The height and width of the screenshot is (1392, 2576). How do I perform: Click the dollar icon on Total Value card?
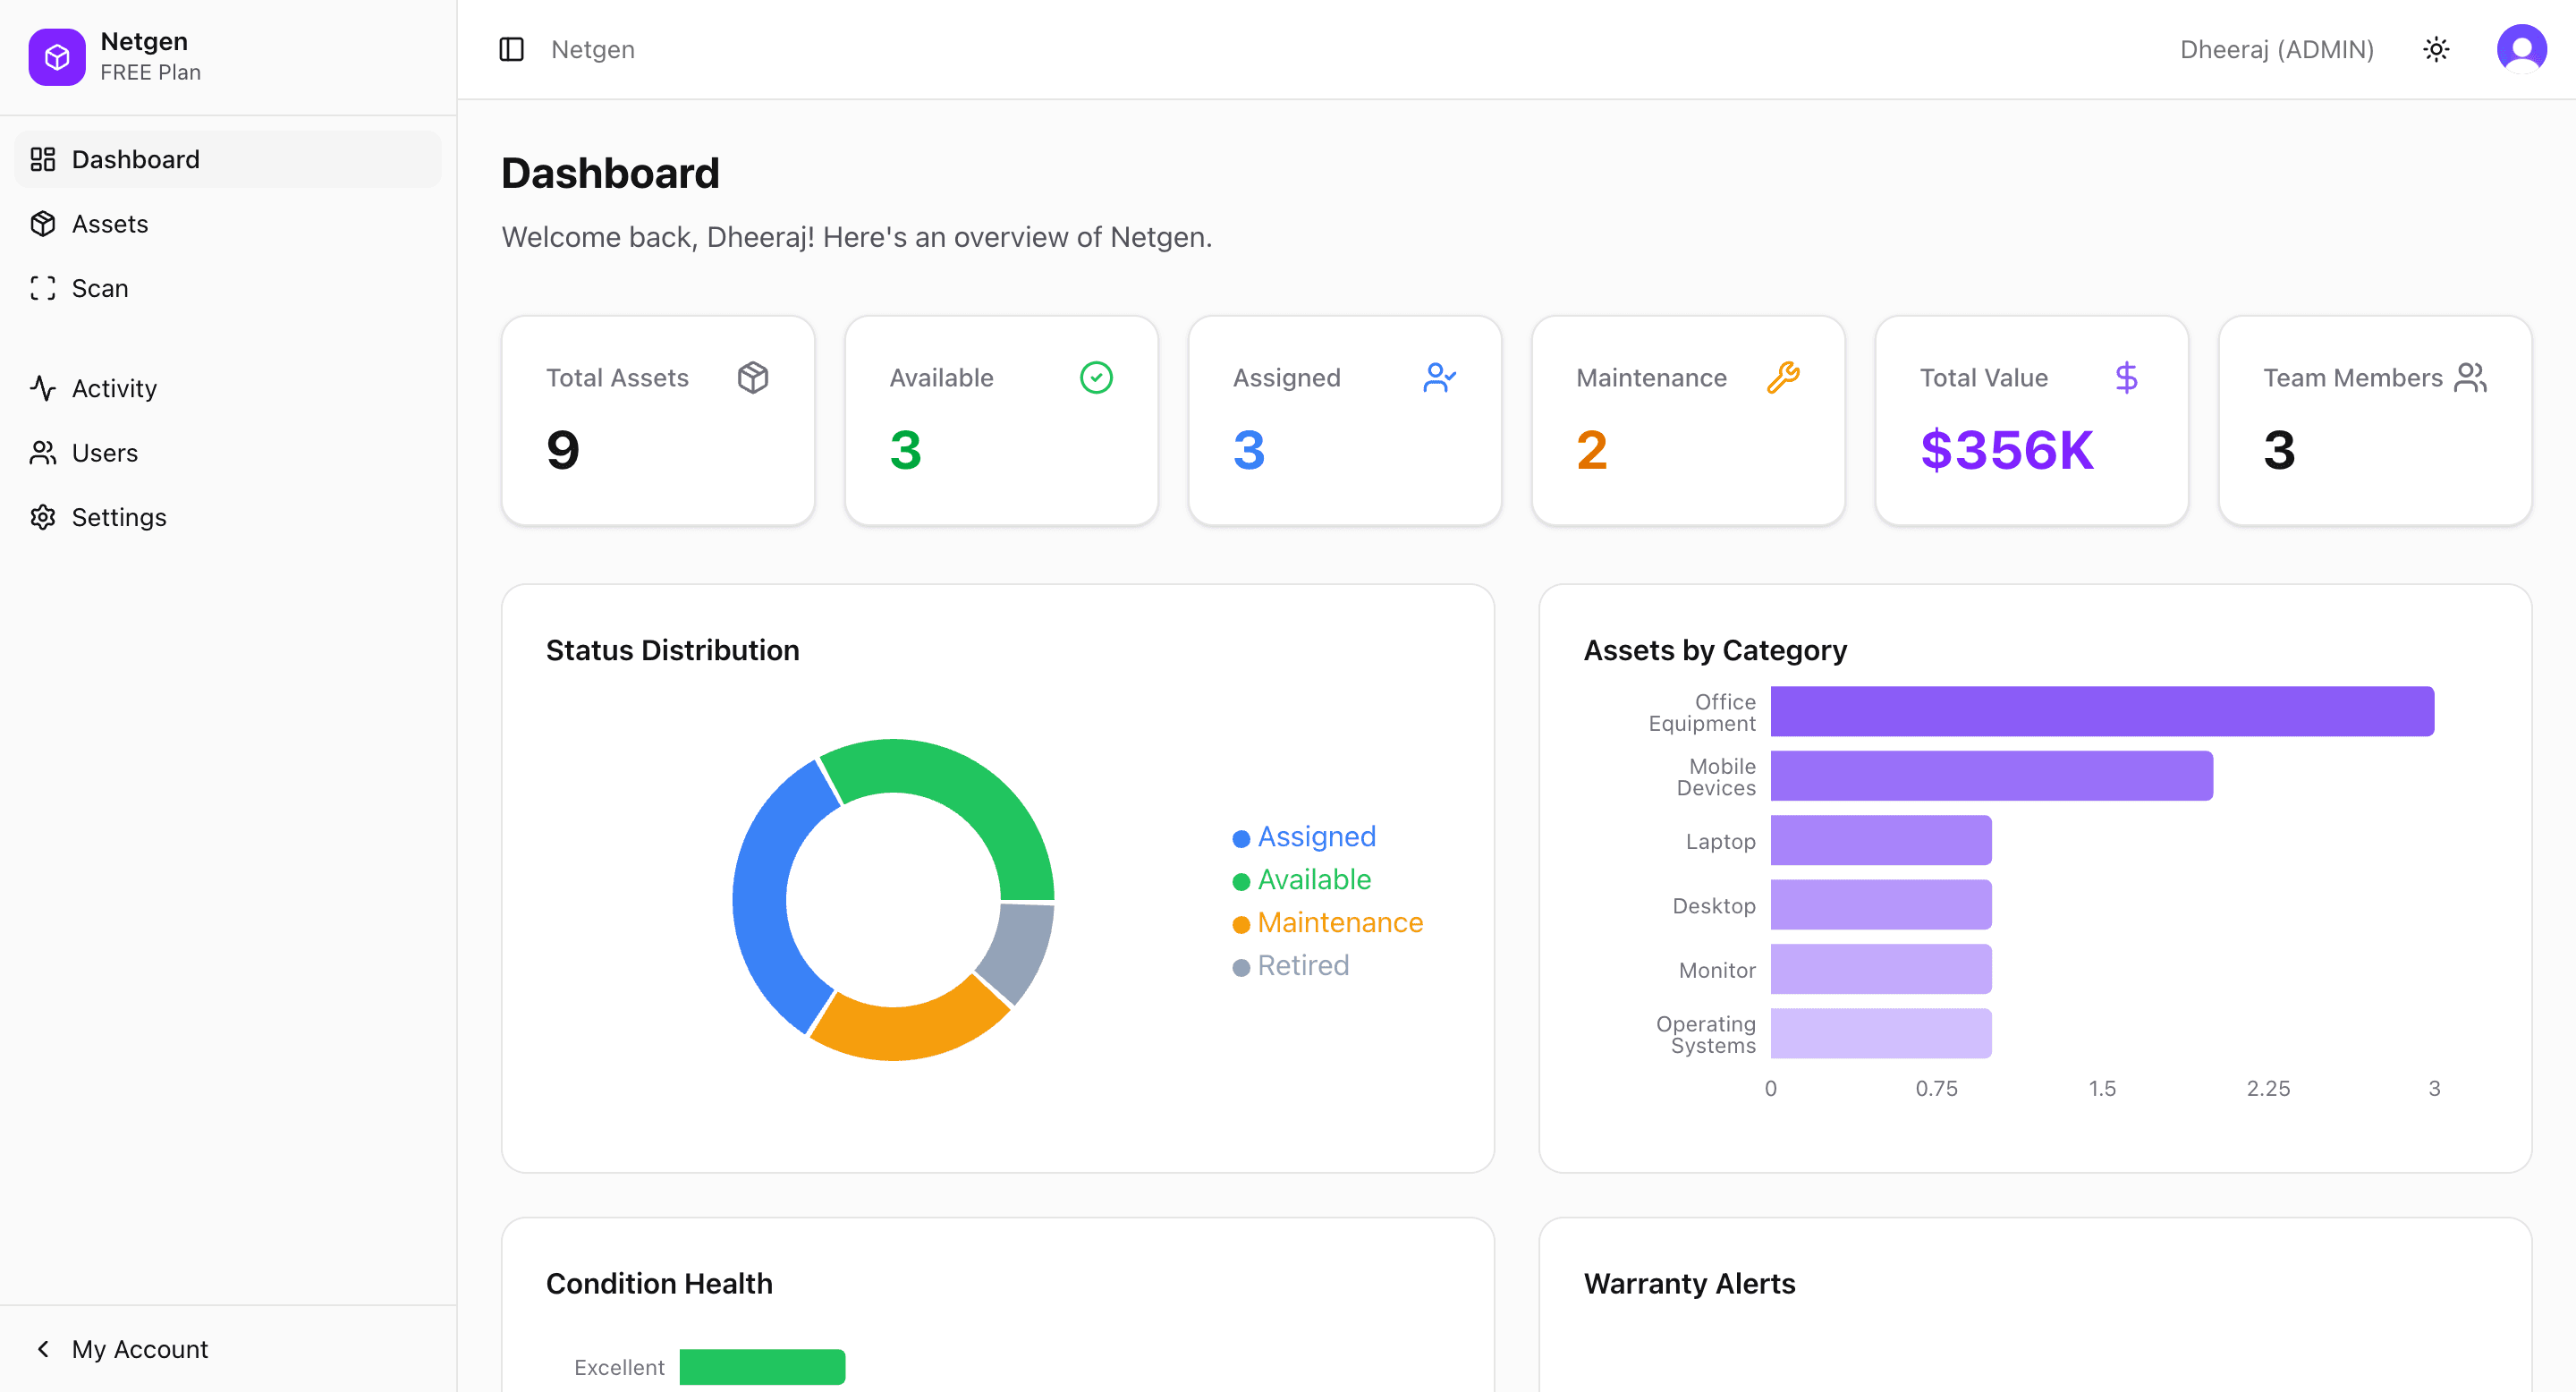point(2126,377)
